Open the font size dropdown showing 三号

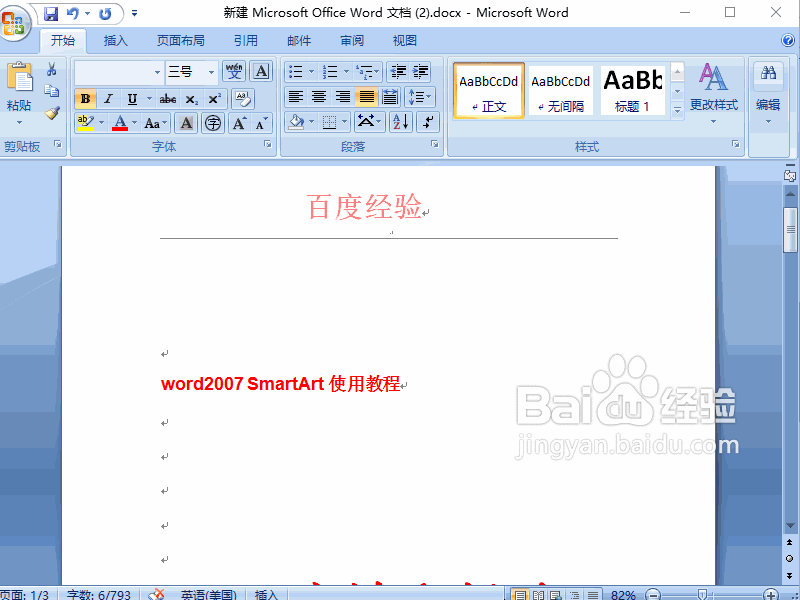coord(211,72)
